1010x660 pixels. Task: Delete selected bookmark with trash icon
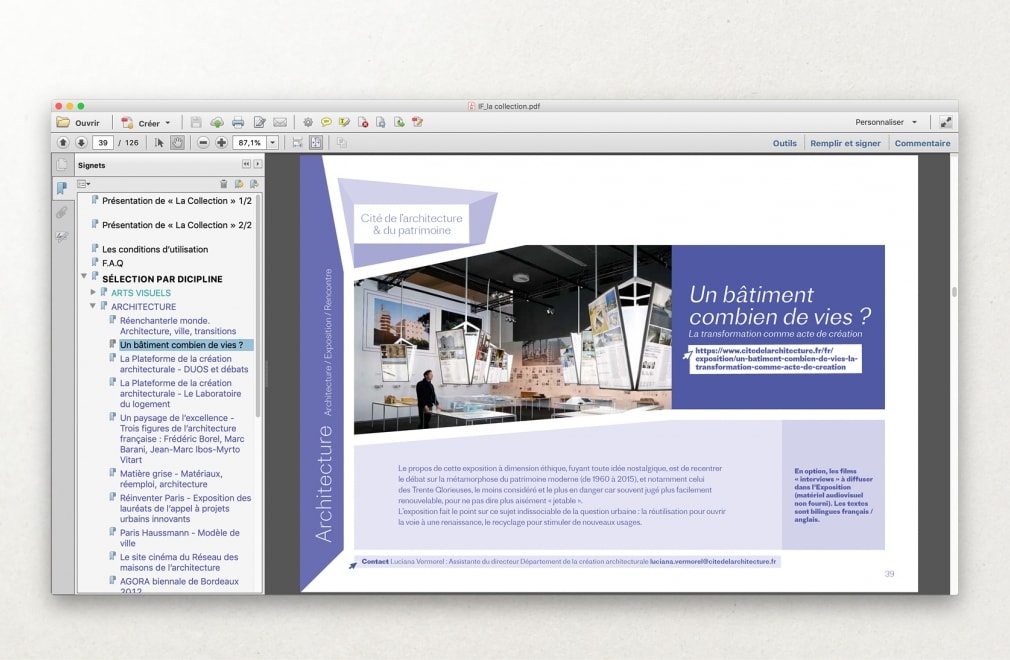pyautogui.click(x=223, y=184)
